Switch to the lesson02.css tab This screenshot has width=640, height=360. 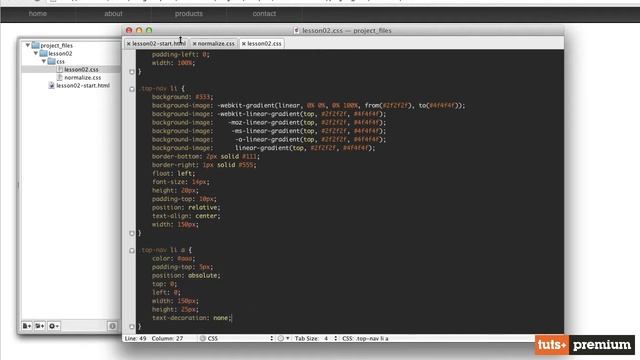(264, 43)
